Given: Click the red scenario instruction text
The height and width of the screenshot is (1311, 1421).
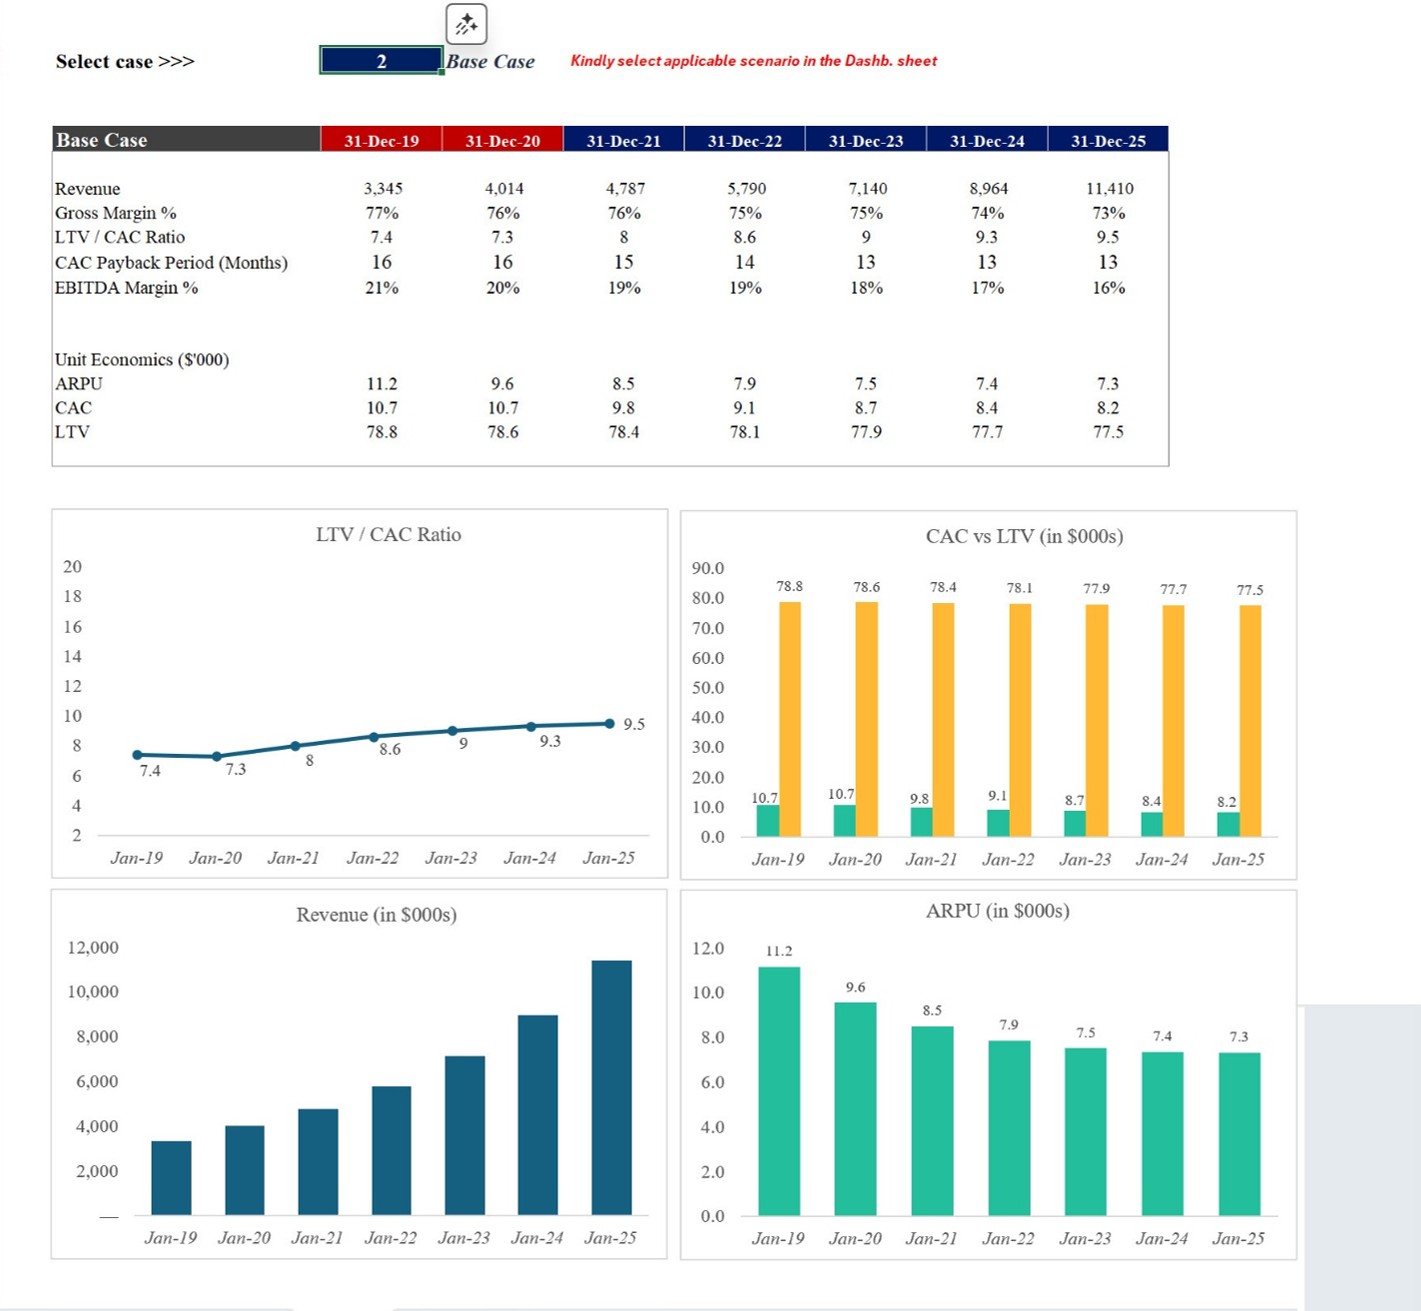Looking at the screenshot, I should 753,61.
